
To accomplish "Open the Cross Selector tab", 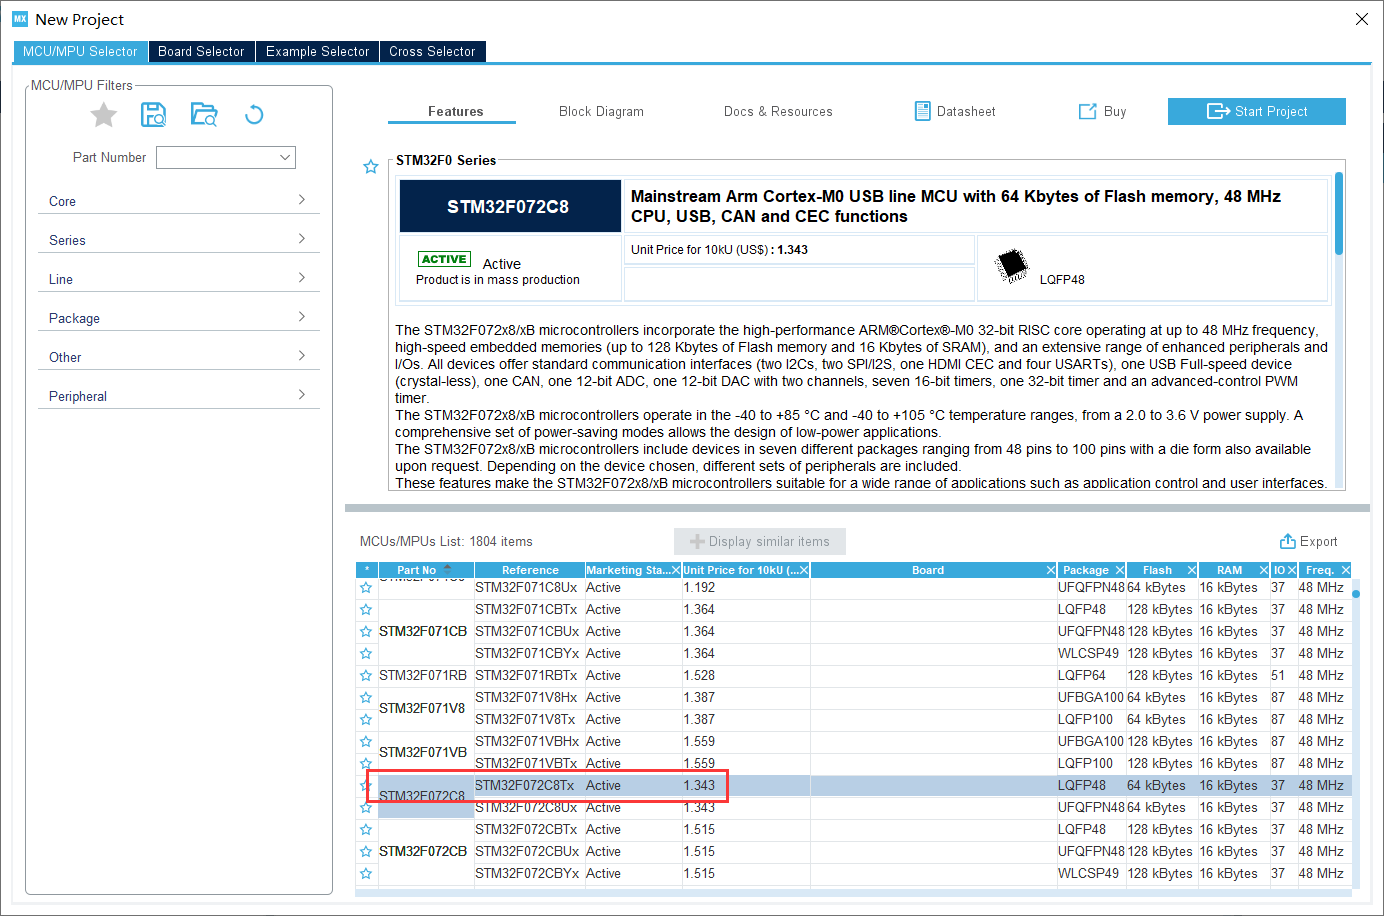I will pos(432,51).
